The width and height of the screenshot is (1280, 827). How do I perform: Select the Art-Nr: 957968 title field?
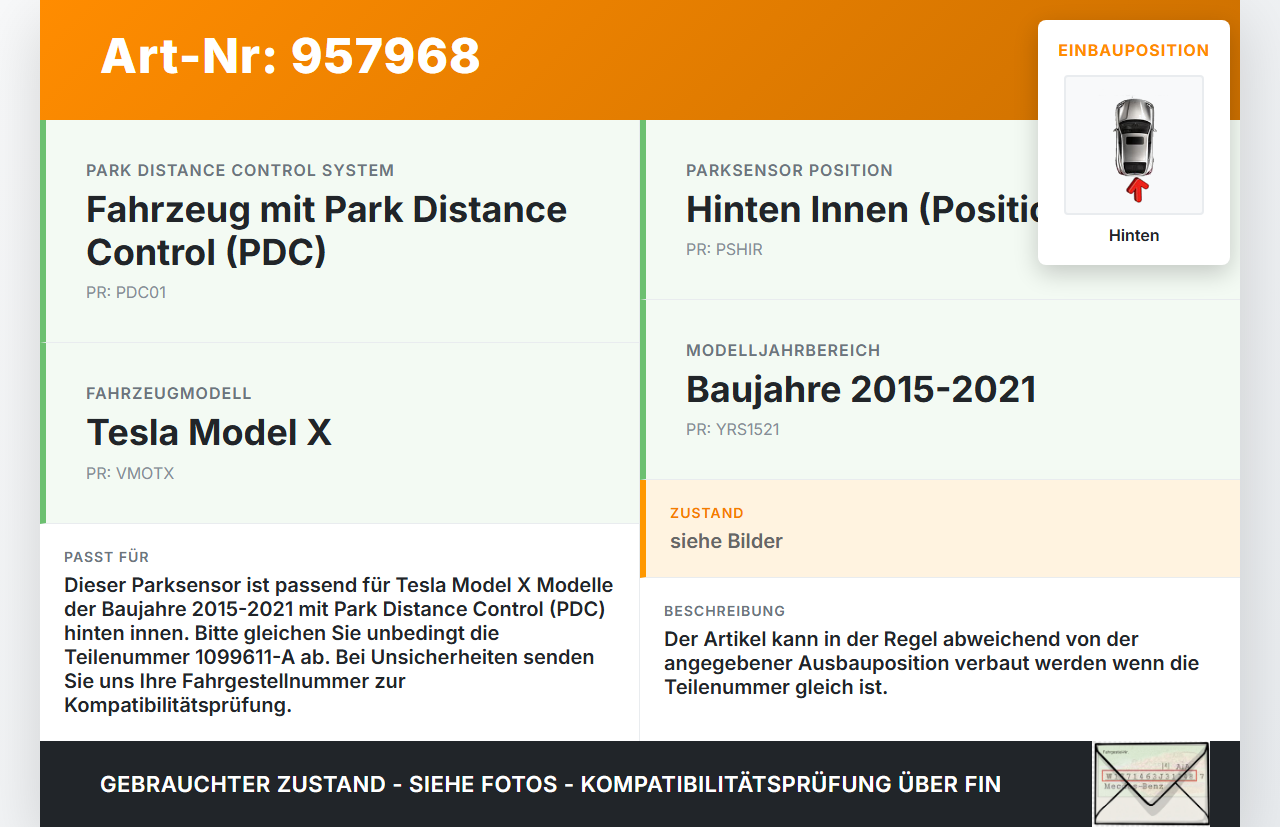click(x=289, y=57)
